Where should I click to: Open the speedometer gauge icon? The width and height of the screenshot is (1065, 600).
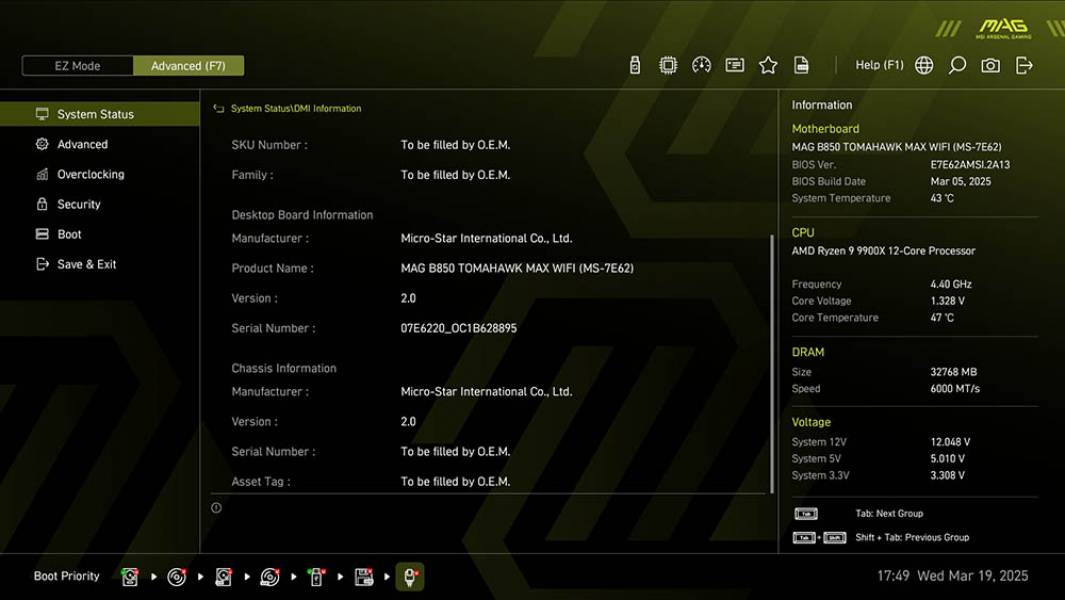tap(701, 65)
